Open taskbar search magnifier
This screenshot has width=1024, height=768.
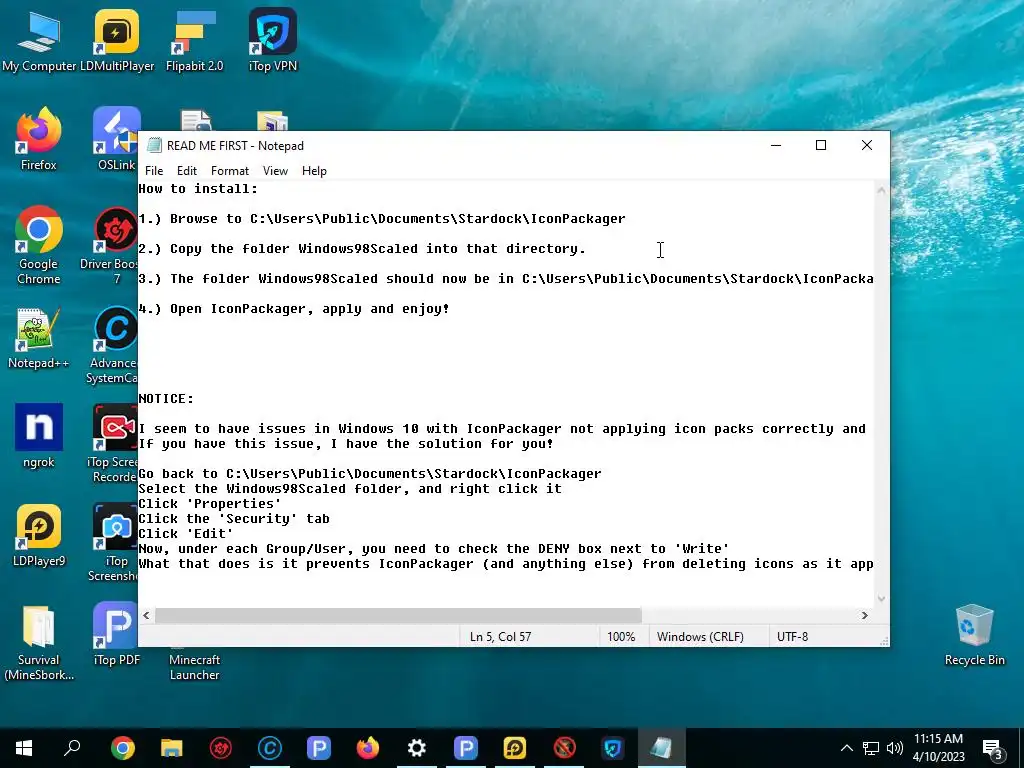click(72, 748)
